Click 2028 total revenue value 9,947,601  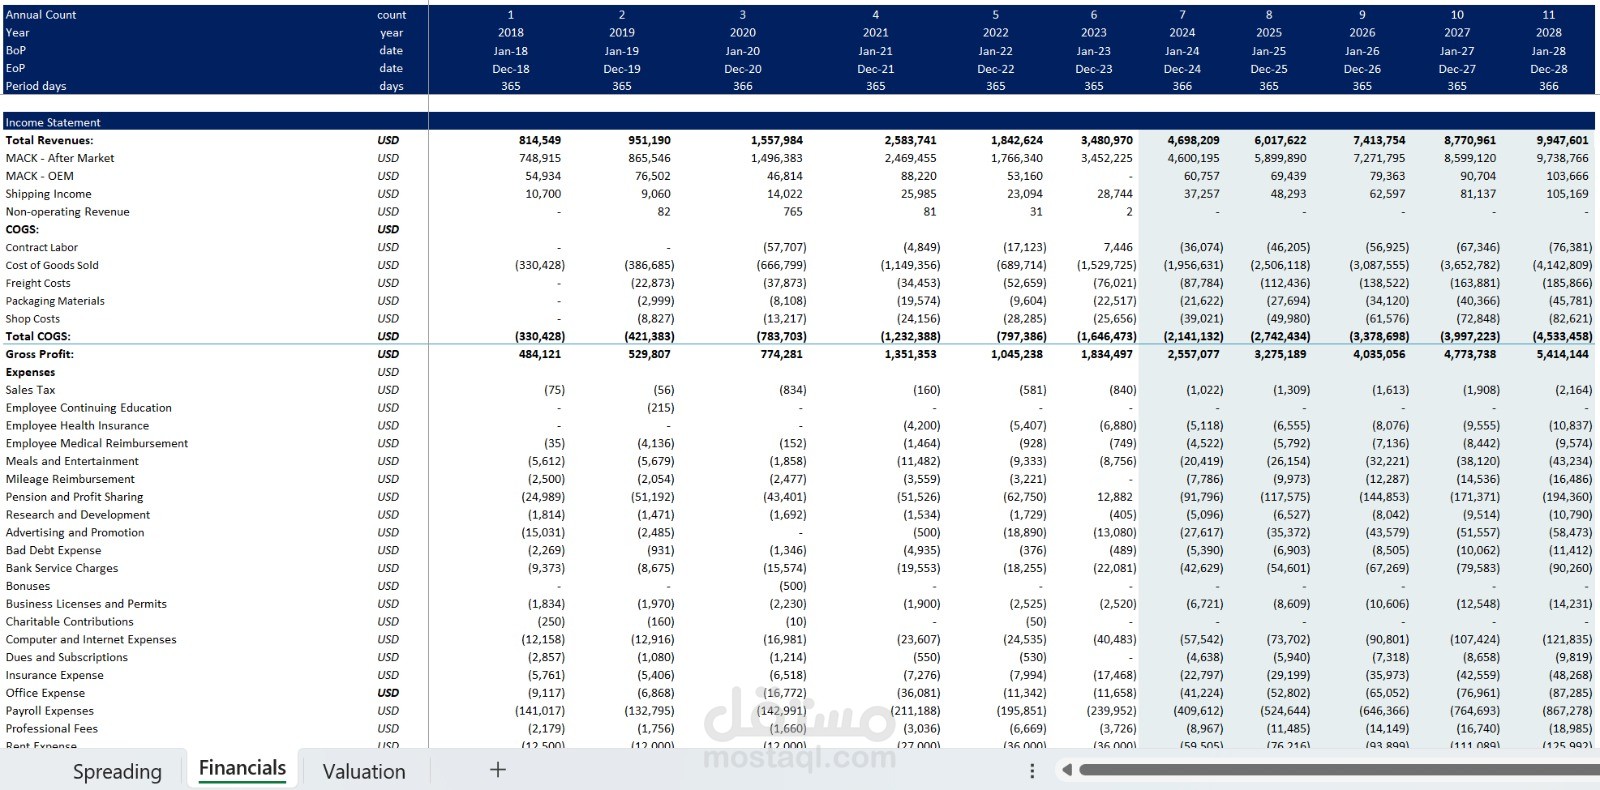pyautogui.click(x=1562, y=140)
